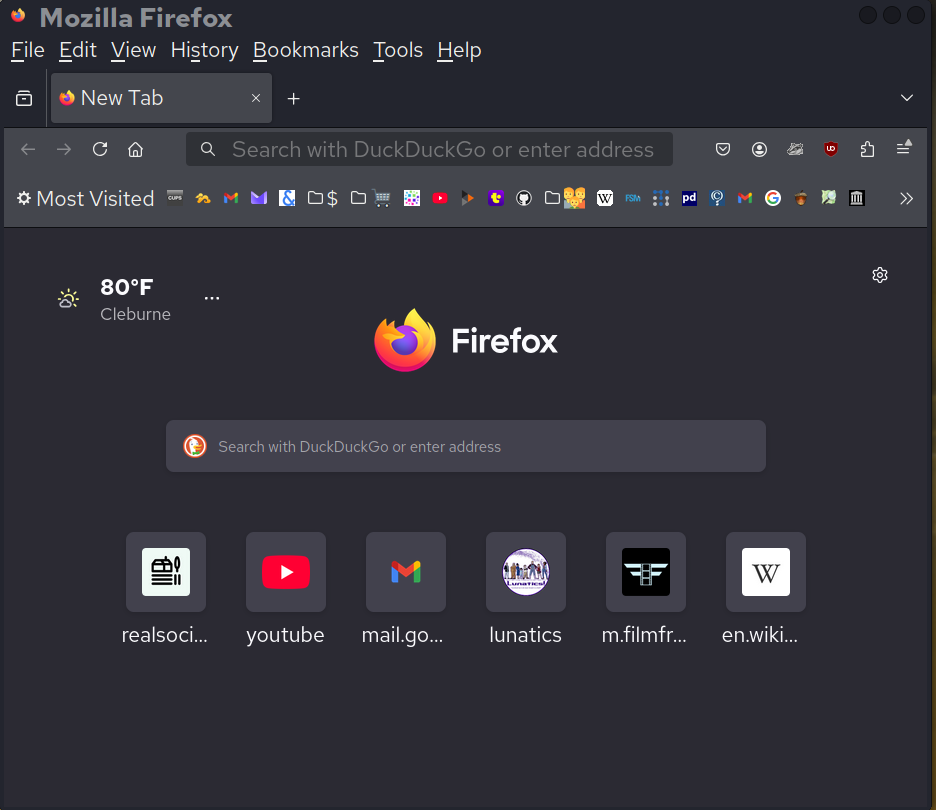The width and height of the screenshot is (936, 810).
Task: Open the GitHub bookmark icon
Action: 523,198
